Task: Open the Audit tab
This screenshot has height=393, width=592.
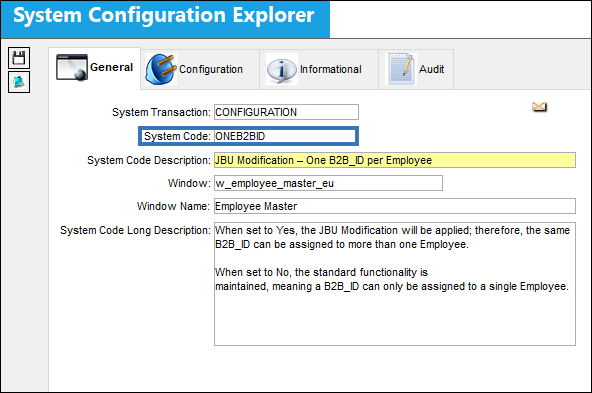Action: [x=416, y=69]
